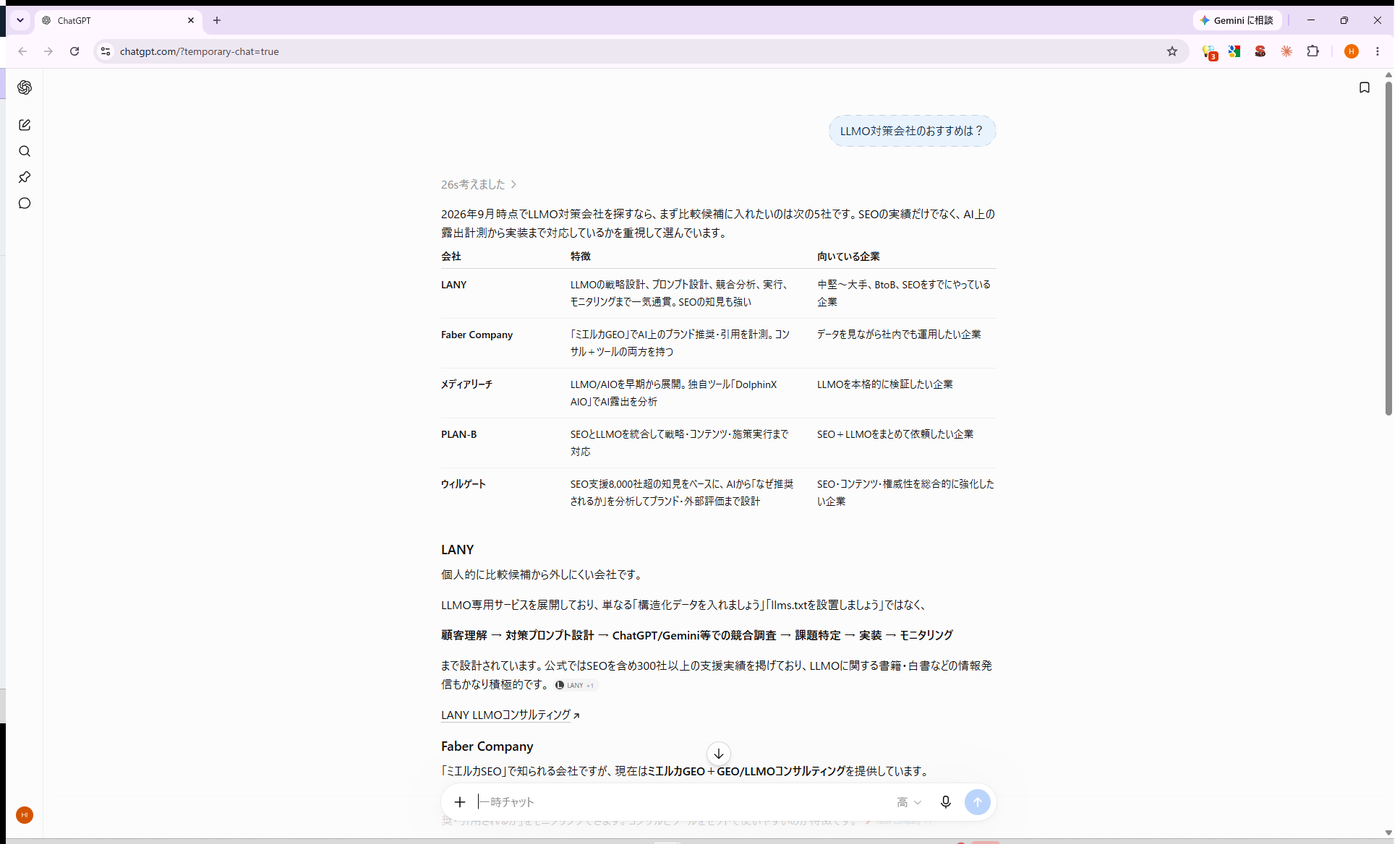Open the 高 reasoning level dropdown
This screenshot has height=844, width=1400.
909,802
